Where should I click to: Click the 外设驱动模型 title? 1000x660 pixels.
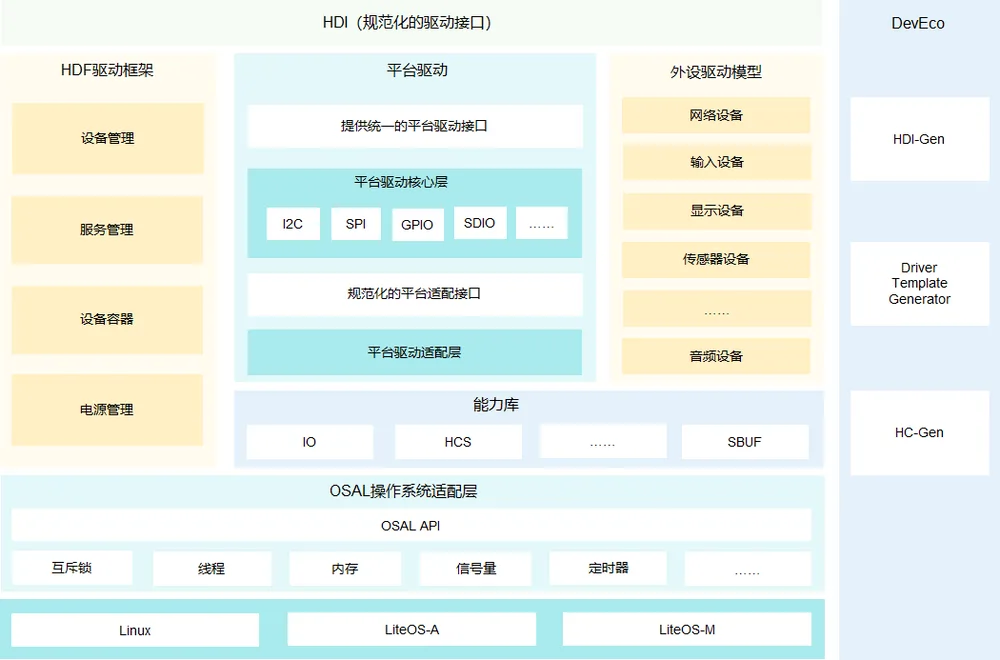716,72
